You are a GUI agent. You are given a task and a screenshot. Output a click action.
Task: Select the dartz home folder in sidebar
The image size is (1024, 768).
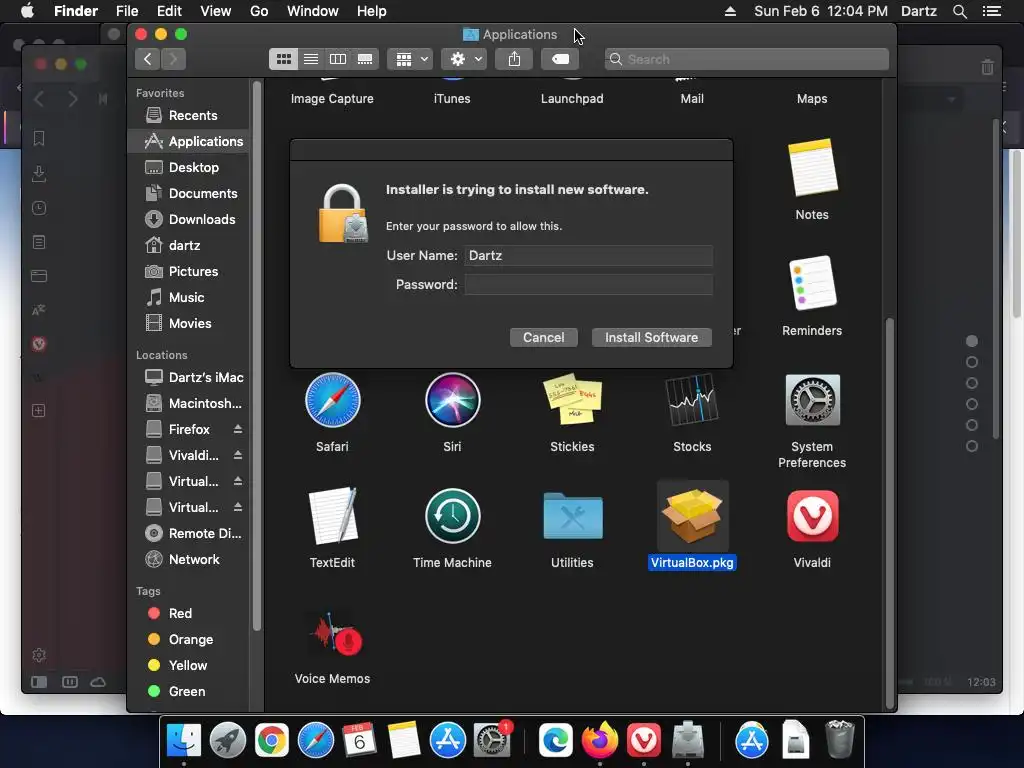tap(188, 246)
